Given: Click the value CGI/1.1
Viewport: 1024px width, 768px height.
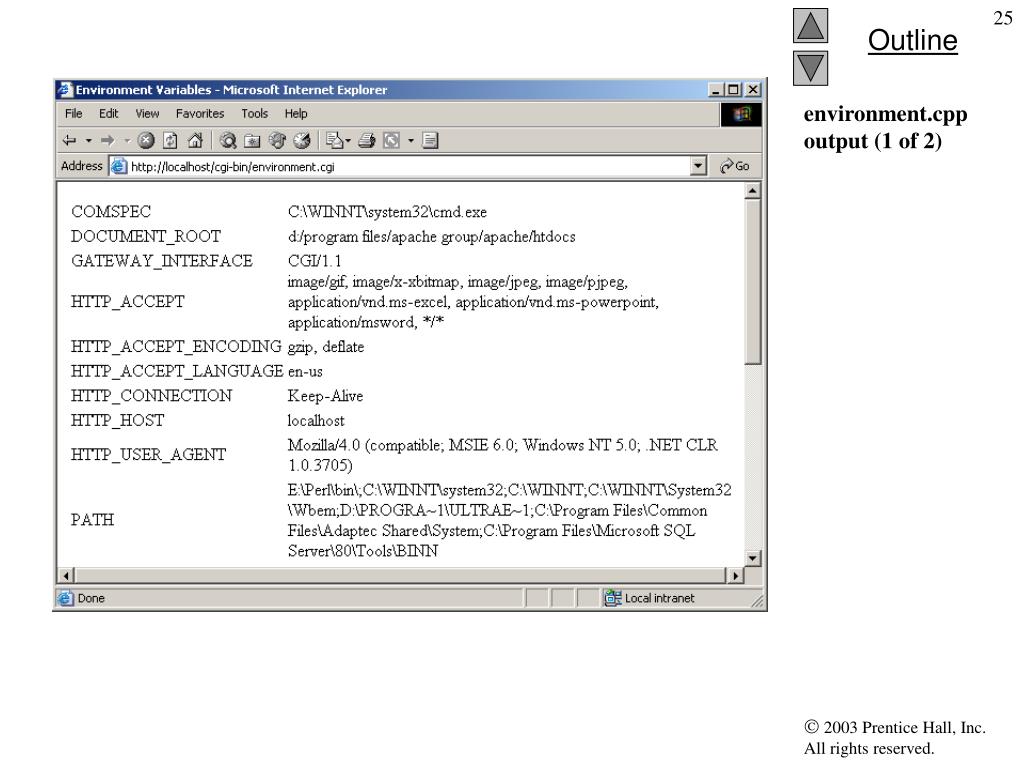Looking at the screenshot, I should click(x=314, y=261).
